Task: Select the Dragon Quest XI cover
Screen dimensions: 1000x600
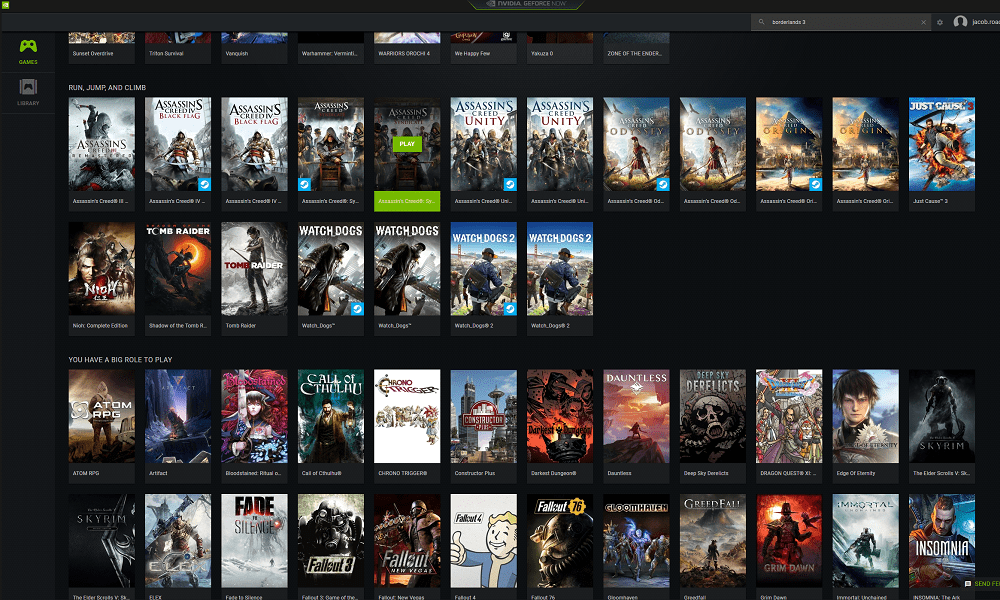Action: pos(789,416)
